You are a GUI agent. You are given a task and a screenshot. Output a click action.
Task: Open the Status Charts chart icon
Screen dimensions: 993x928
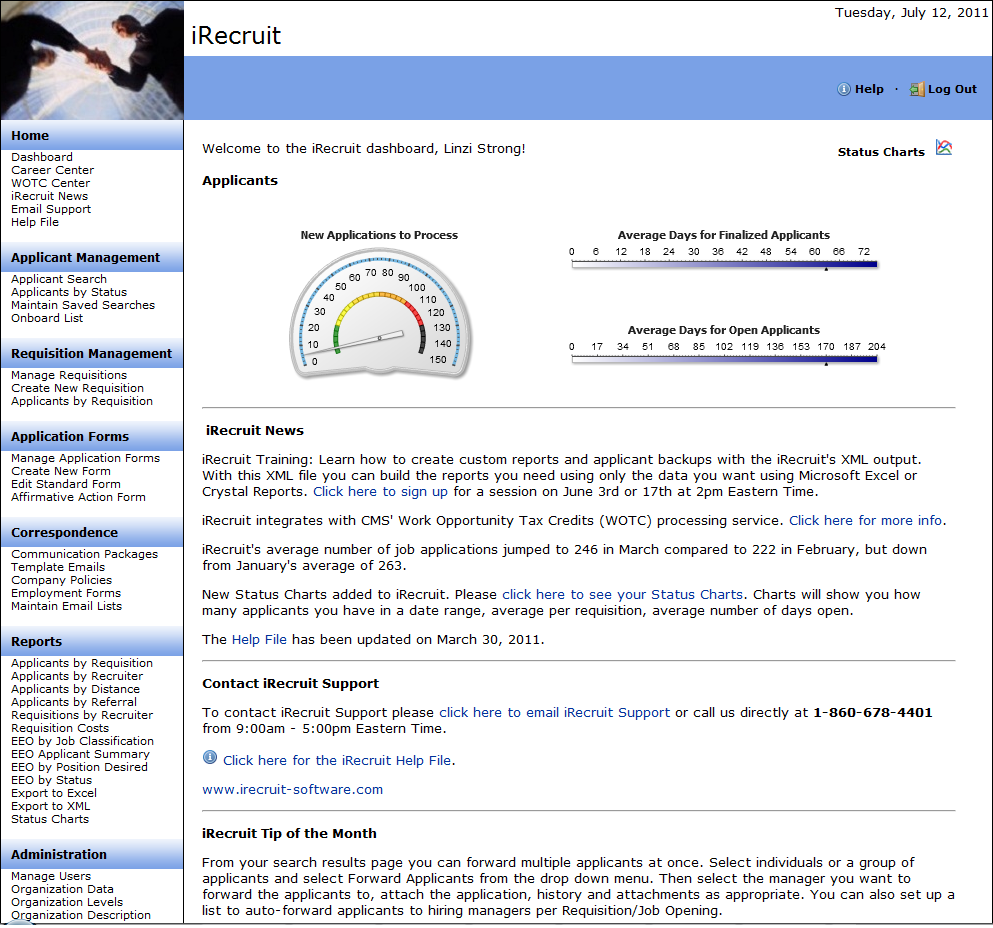[x=944, y=148]
